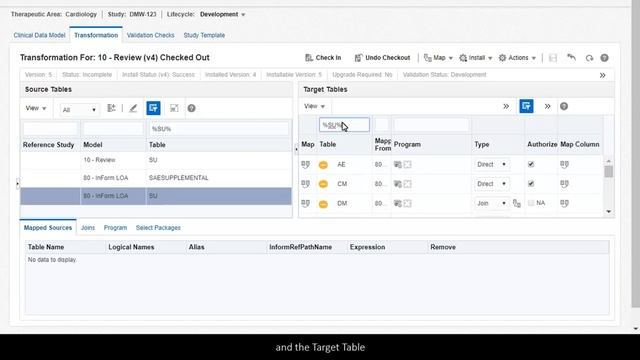Toggle Source Tables query-by-example filter icon

(x=153, y=108)
